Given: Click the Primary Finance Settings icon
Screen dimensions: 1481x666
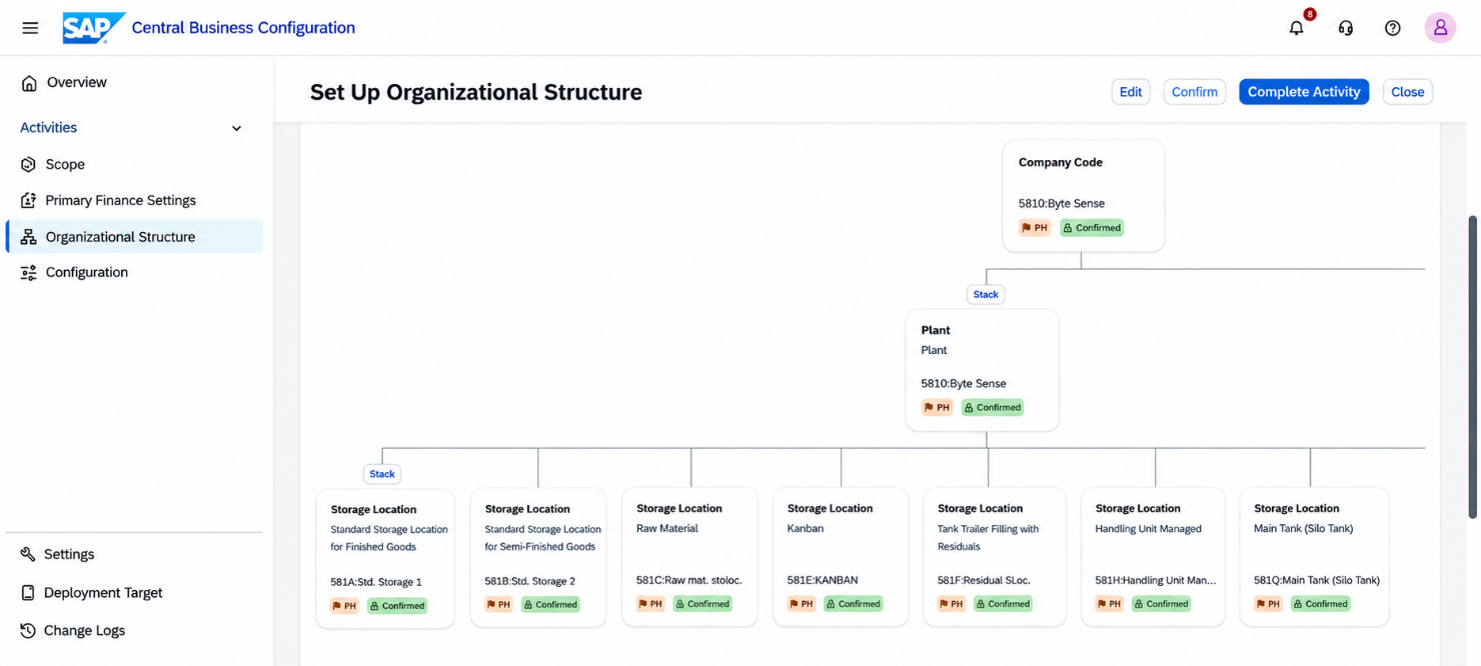Looking at the screenshot, I should (28, 200).
